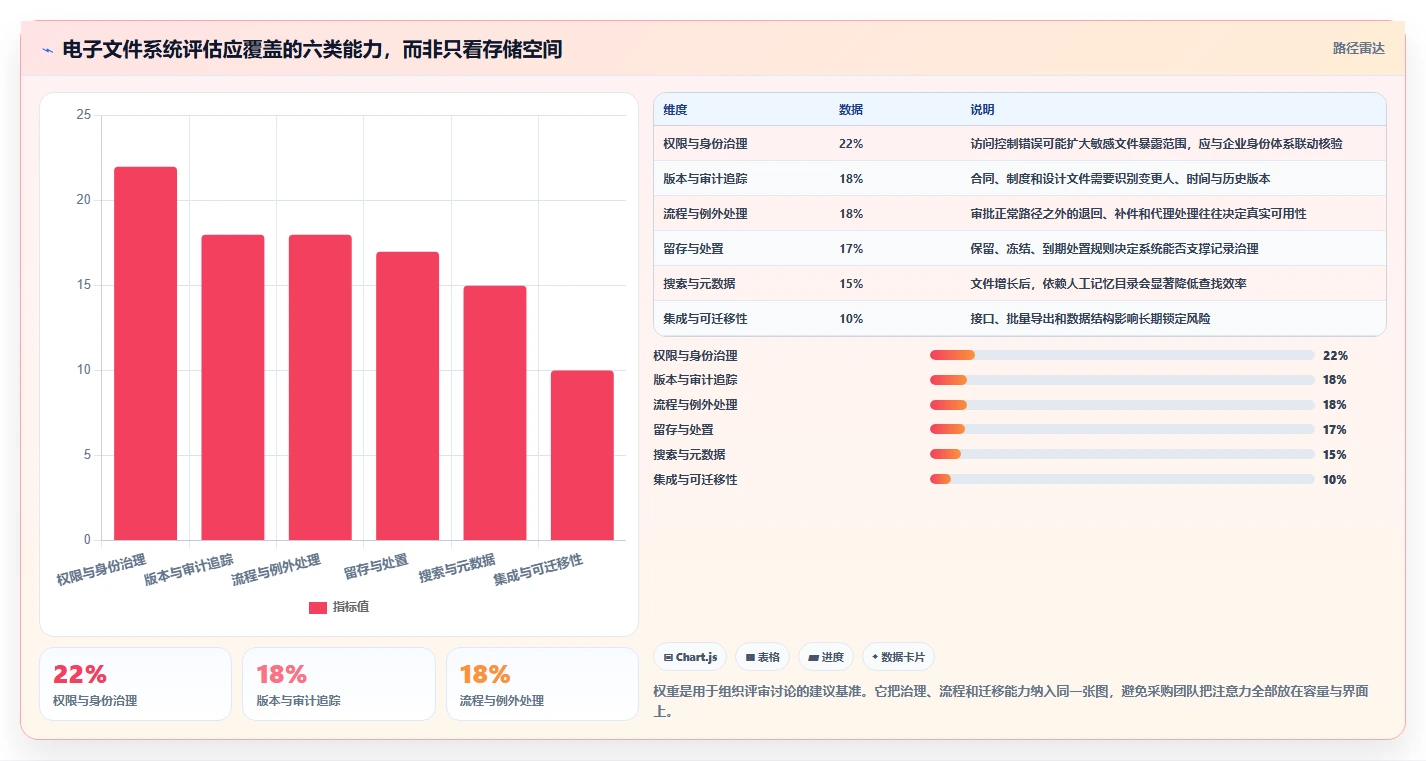
Task: Click the 进度 chip
Action: pyautogui.click(x=826, y=657)
